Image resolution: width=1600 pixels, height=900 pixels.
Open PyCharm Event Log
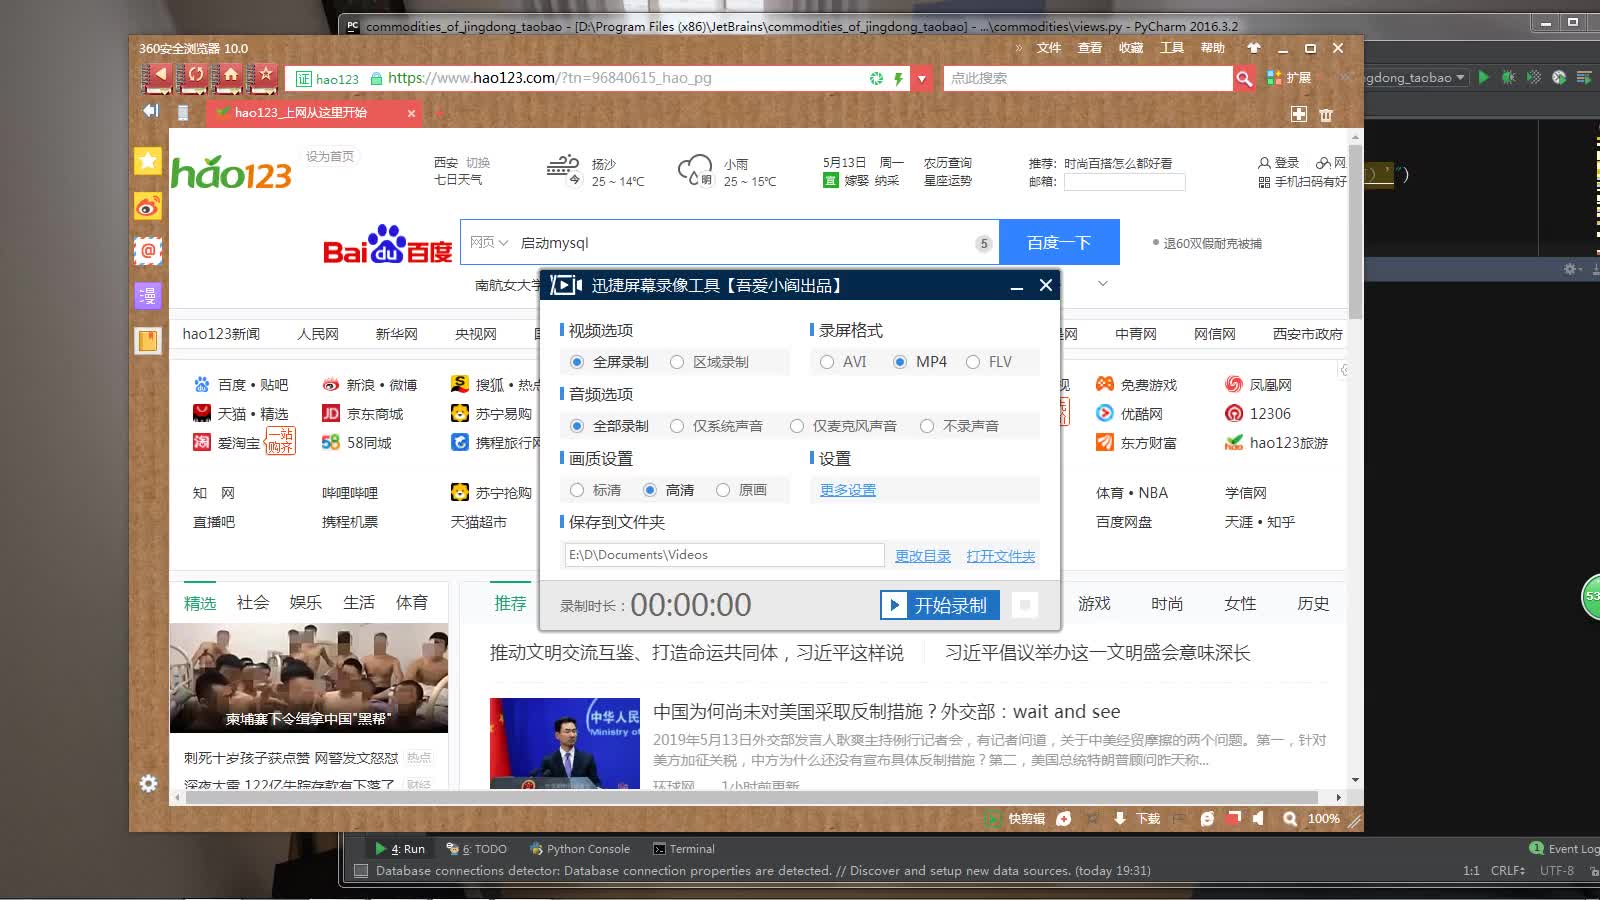point(1565,848)
